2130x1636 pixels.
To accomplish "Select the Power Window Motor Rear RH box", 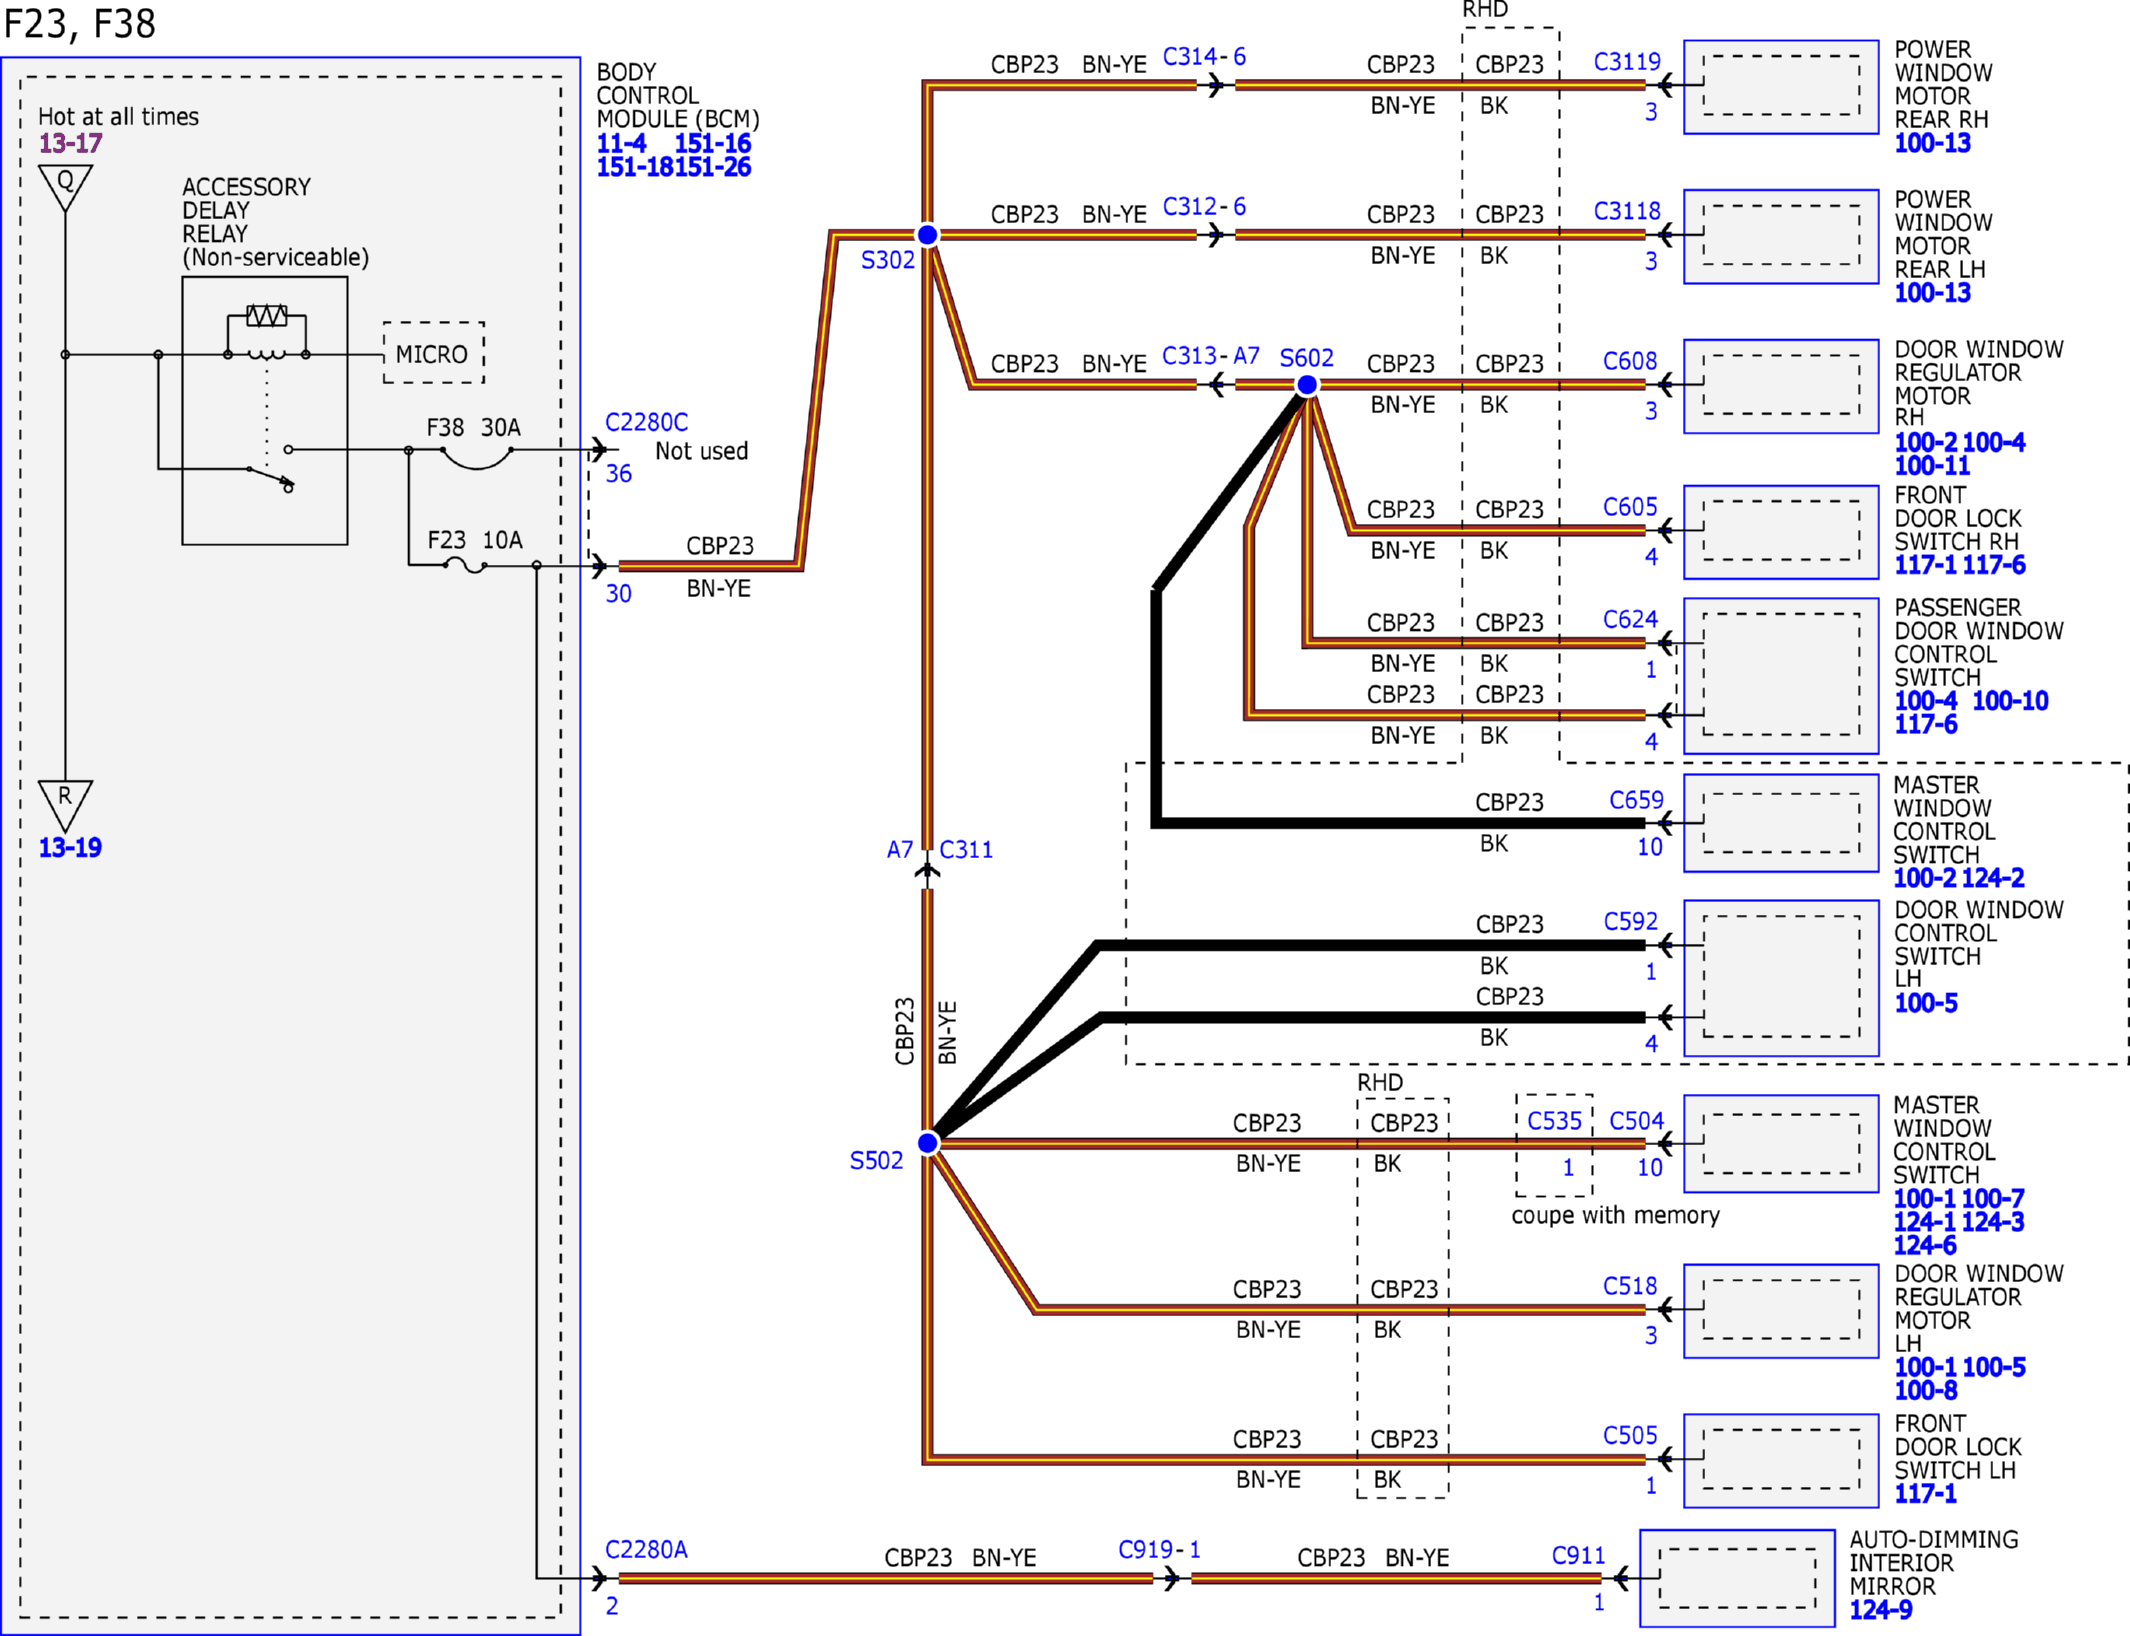I will tap(1781, 87).
